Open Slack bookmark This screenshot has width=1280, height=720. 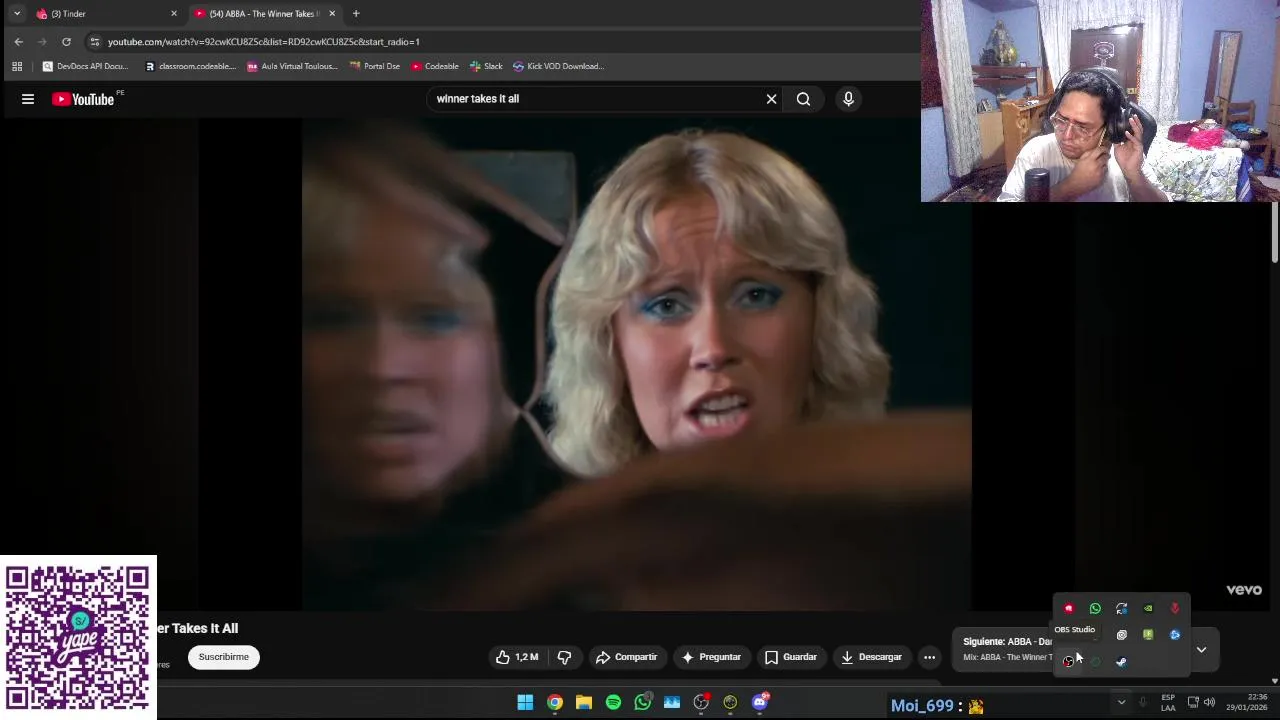pos(486,66)
